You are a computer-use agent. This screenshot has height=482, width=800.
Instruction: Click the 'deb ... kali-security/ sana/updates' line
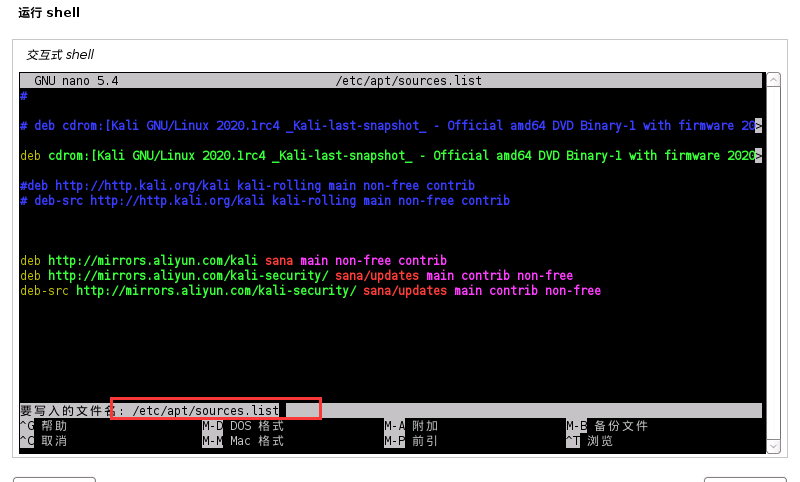(296, 275)
